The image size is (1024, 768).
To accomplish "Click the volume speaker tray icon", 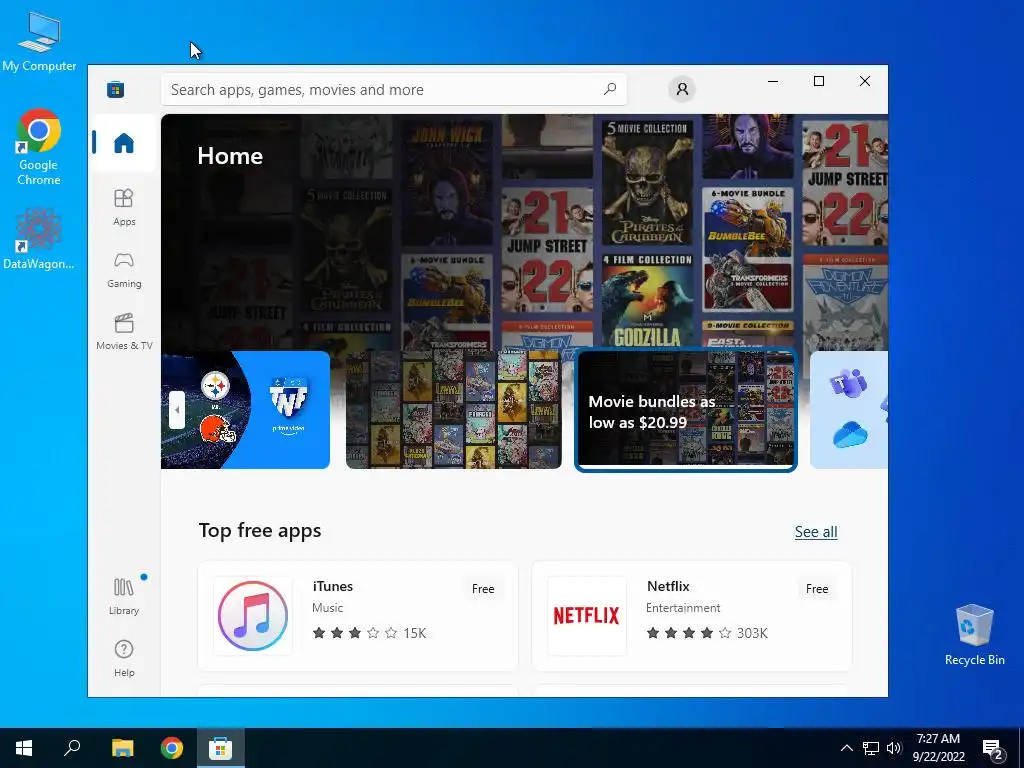I will click(x=894, y=748).
